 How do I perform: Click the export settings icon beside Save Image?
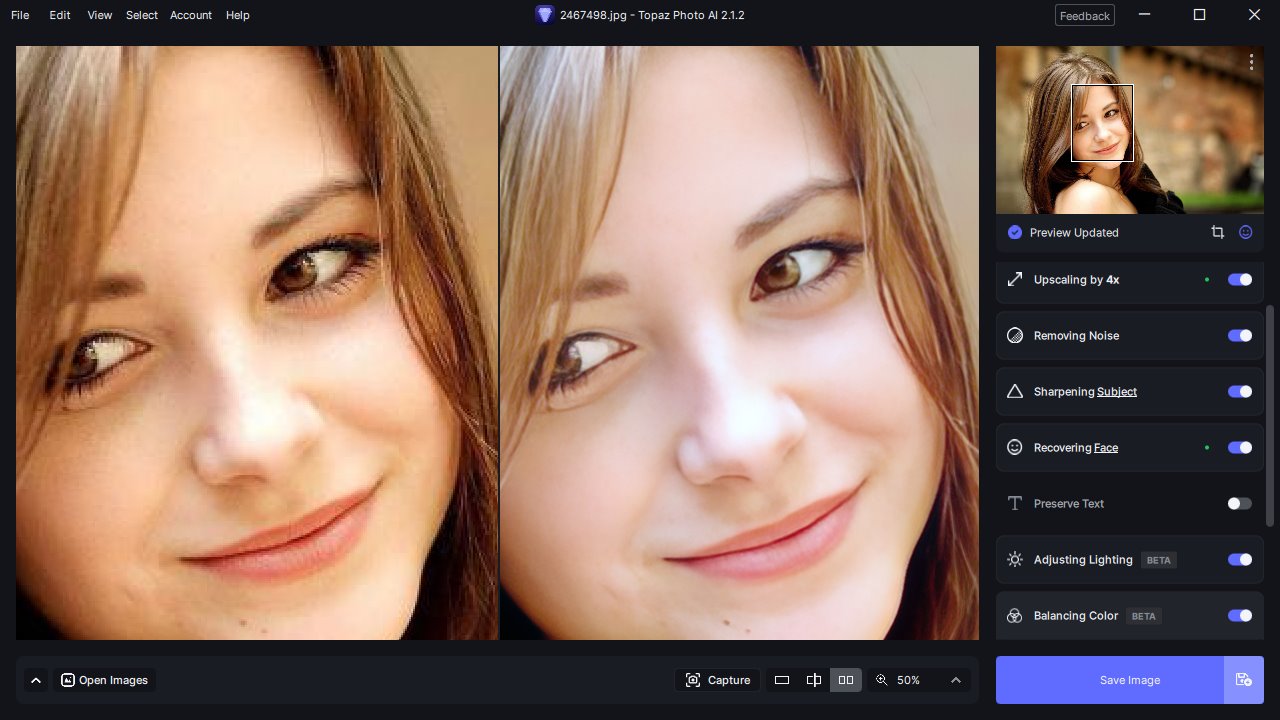tap(1243, 680)
